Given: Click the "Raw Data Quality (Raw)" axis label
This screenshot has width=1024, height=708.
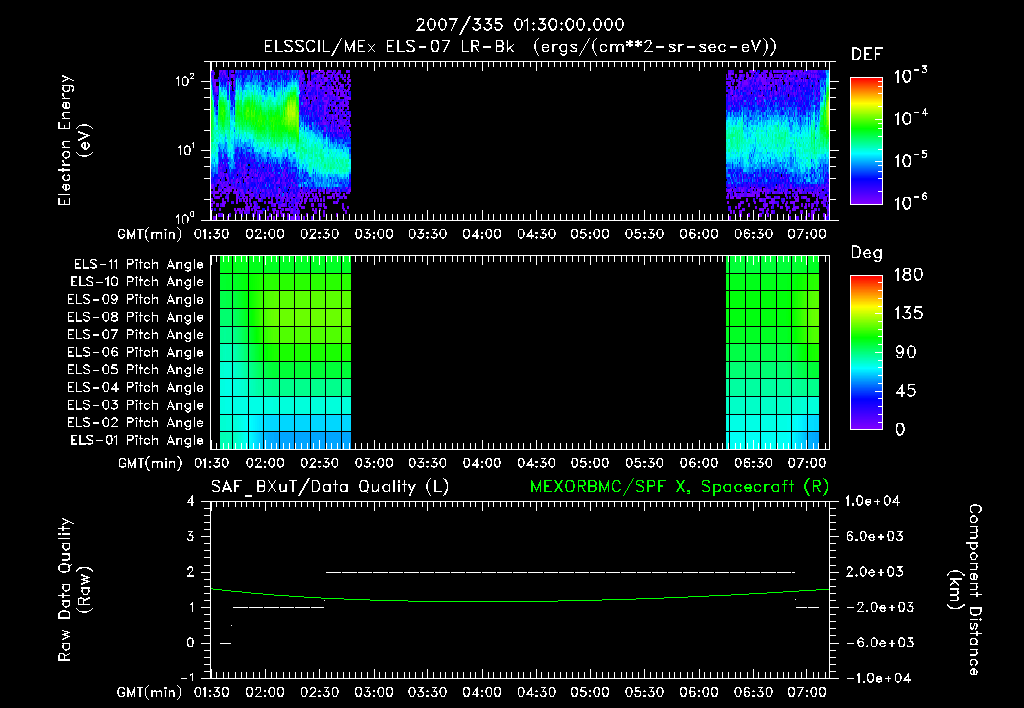Looking at the screenshot, I should pos(74,590).
